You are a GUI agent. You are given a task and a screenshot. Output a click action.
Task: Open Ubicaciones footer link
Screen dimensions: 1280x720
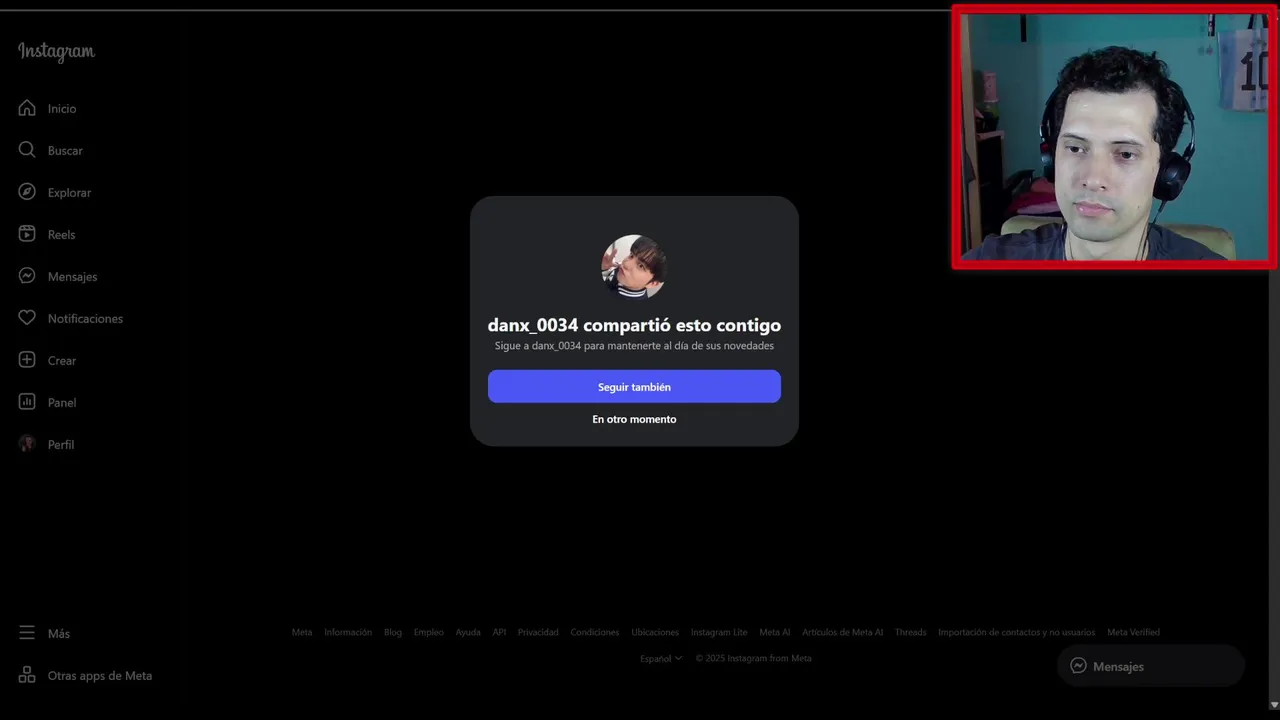(655, 632)
